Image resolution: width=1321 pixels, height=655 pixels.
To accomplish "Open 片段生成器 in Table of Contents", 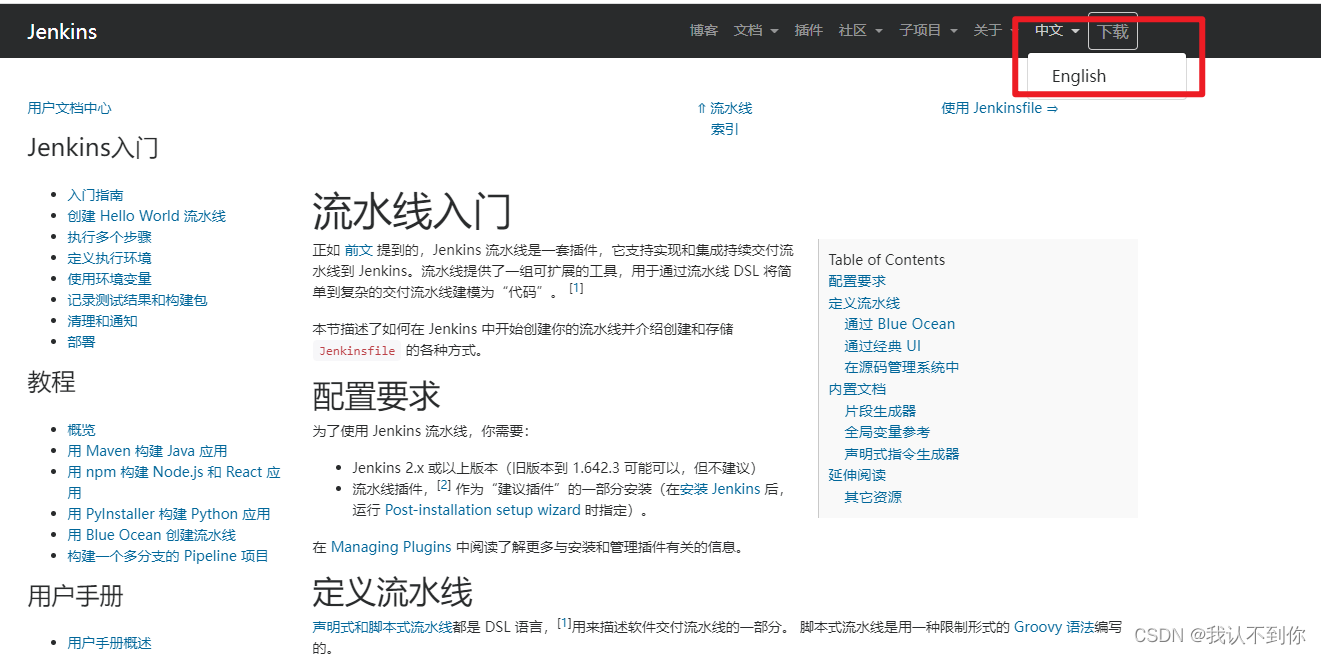I will [879, 410].
